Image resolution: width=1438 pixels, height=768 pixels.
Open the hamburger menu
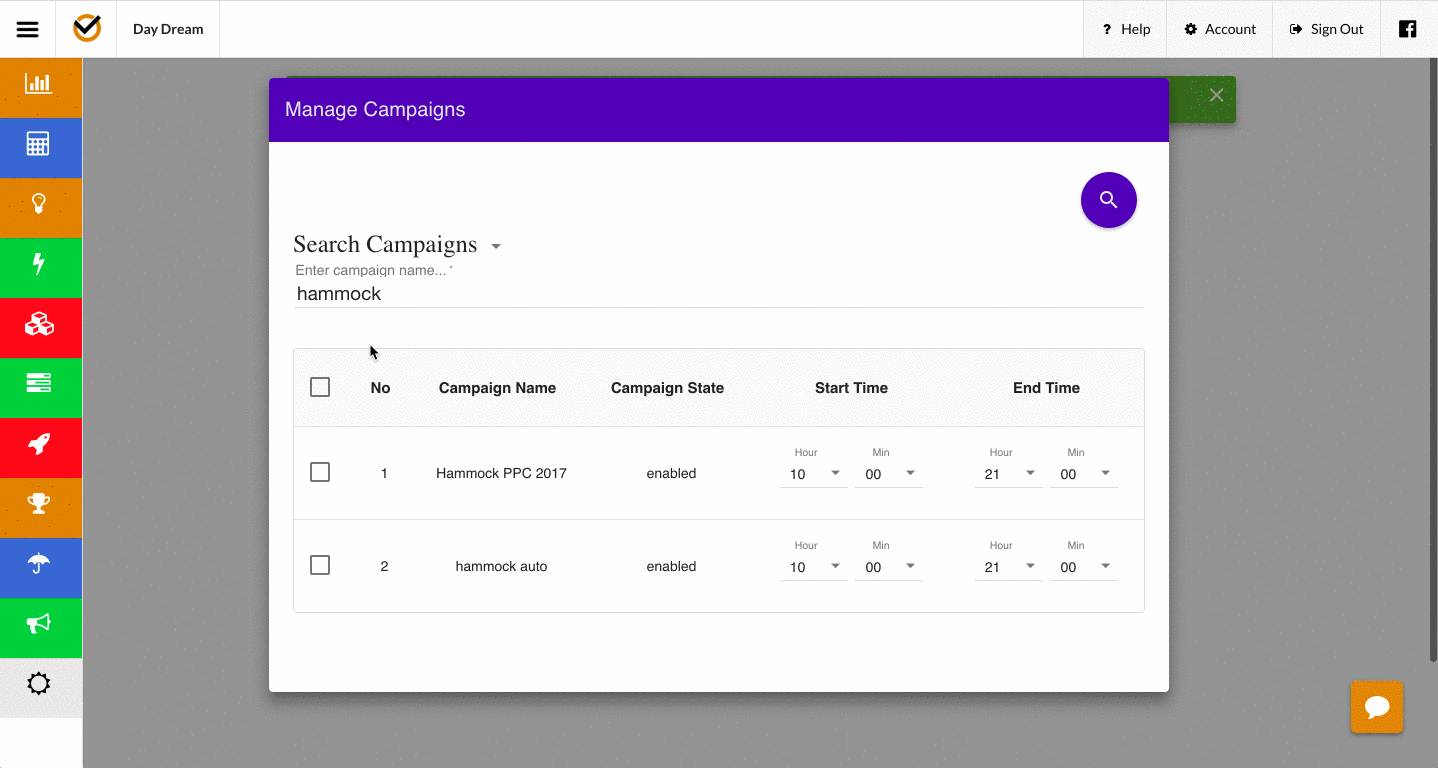pos(28,29)
